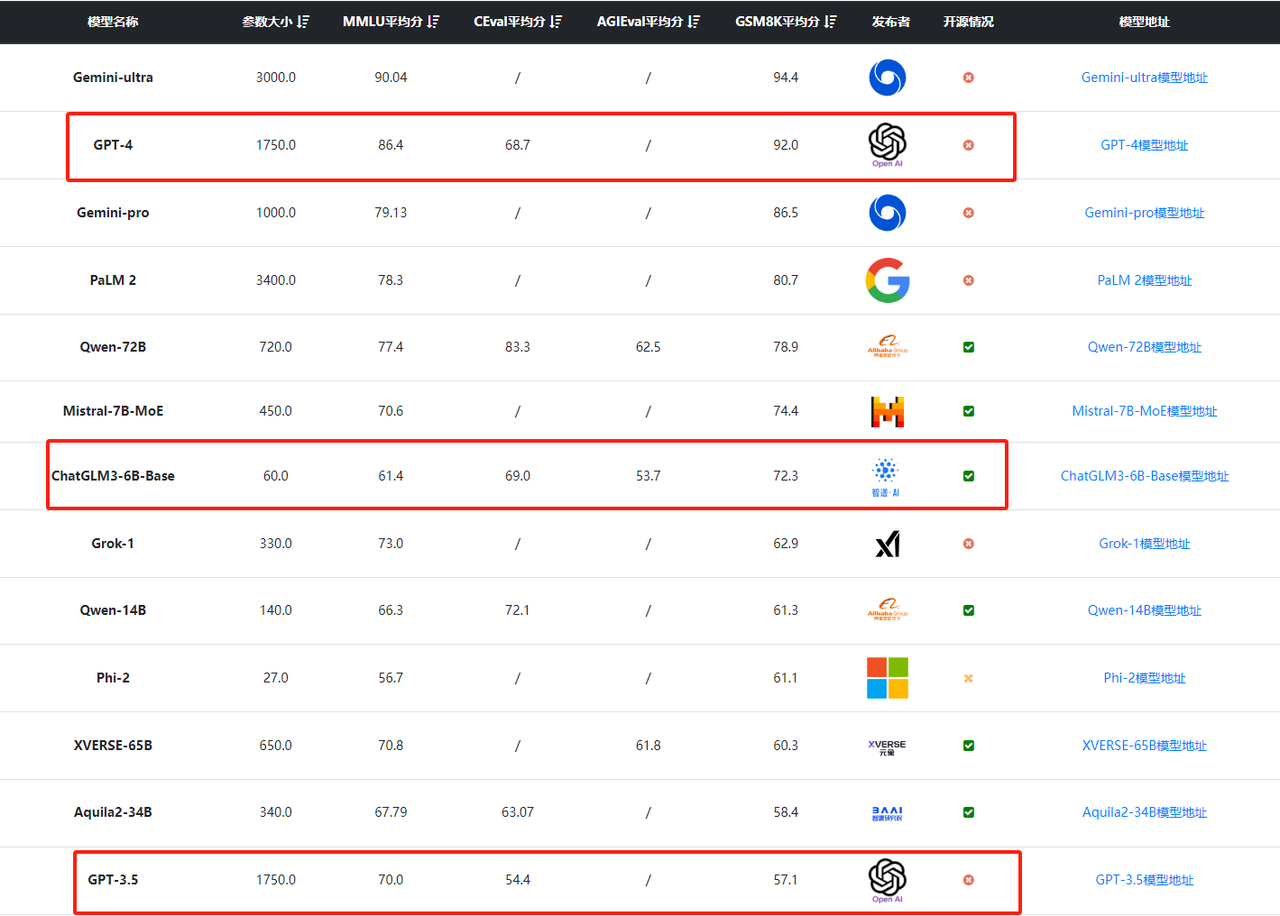Click the 开源情况 column header
Image resolution: width=1280 pixels, height=916 pixels.
point(968,22)
